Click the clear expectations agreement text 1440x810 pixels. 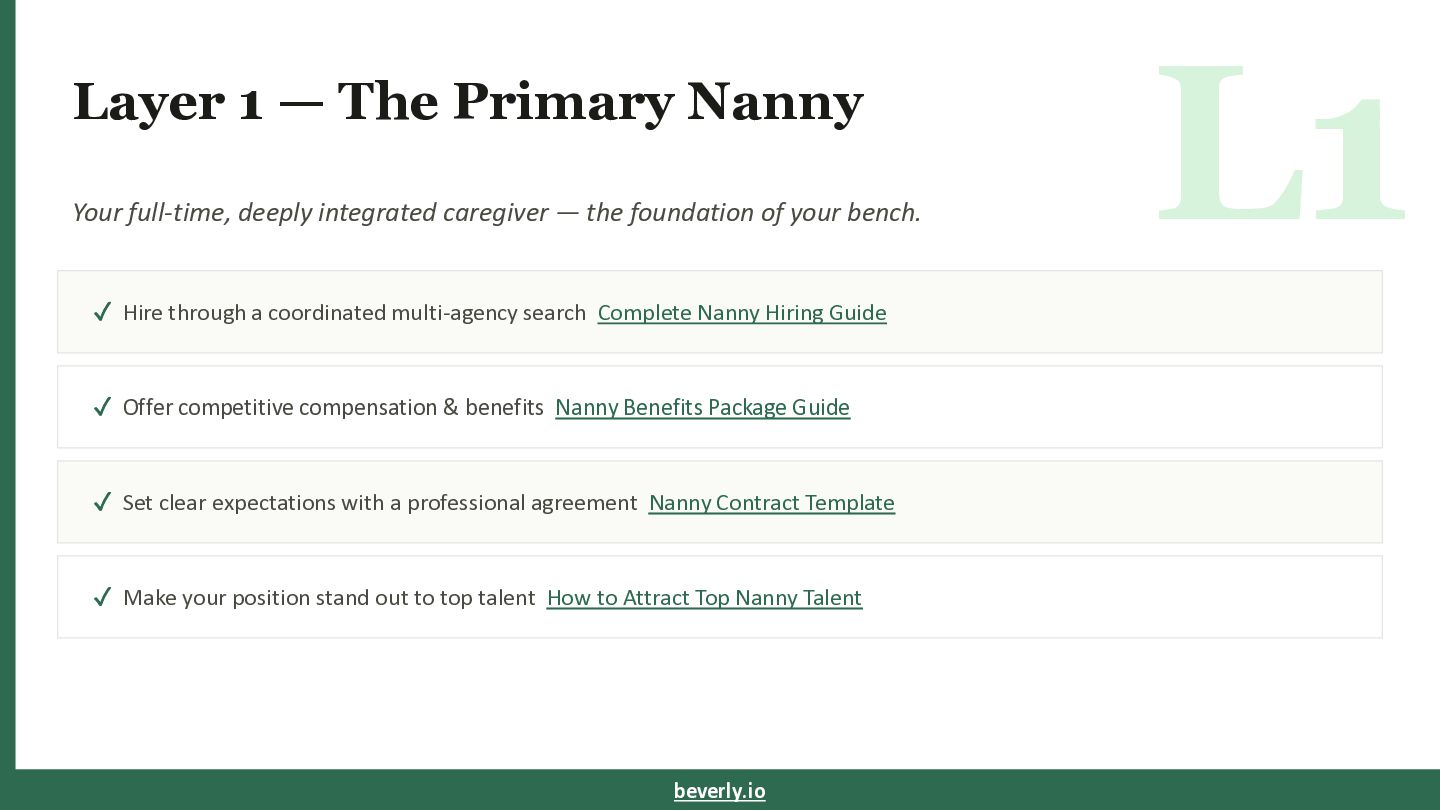(x=380, y=503)
